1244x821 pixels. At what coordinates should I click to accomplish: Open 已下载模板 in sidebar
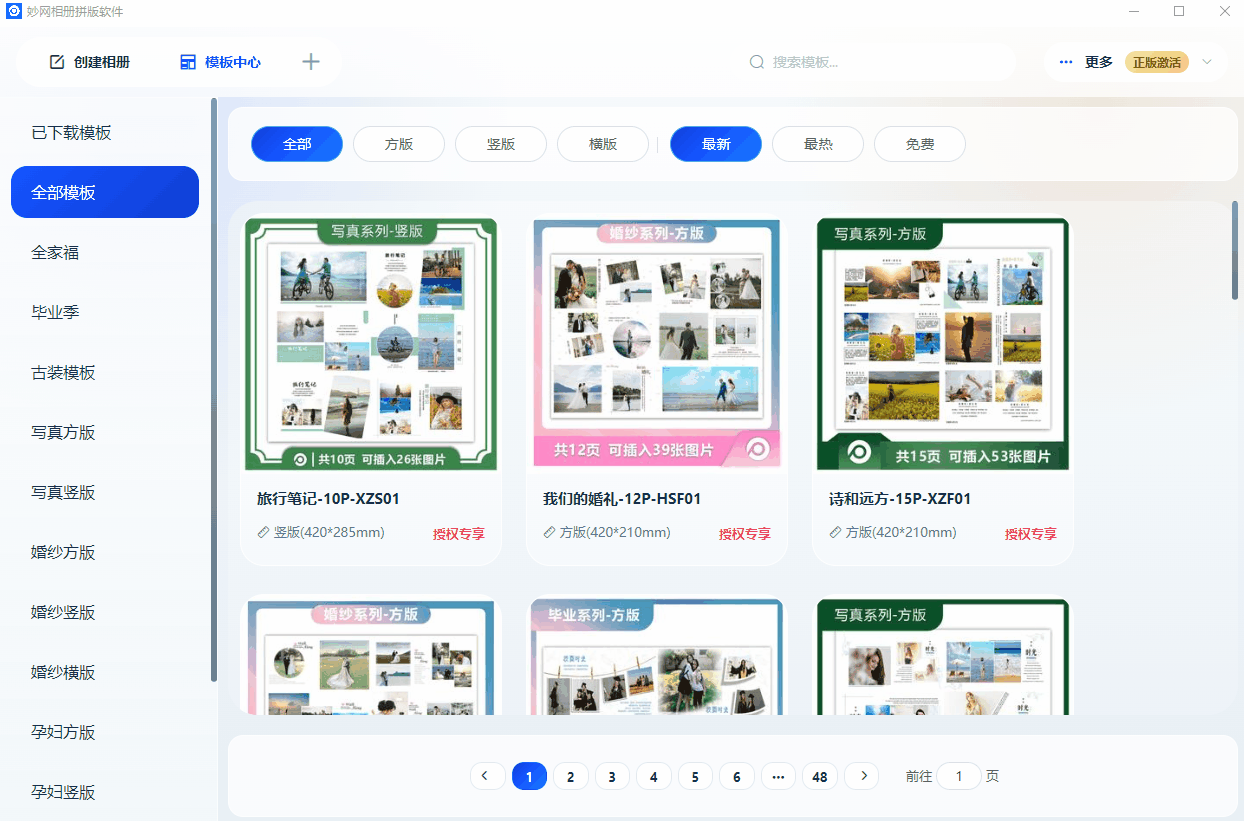pos(105,132)
